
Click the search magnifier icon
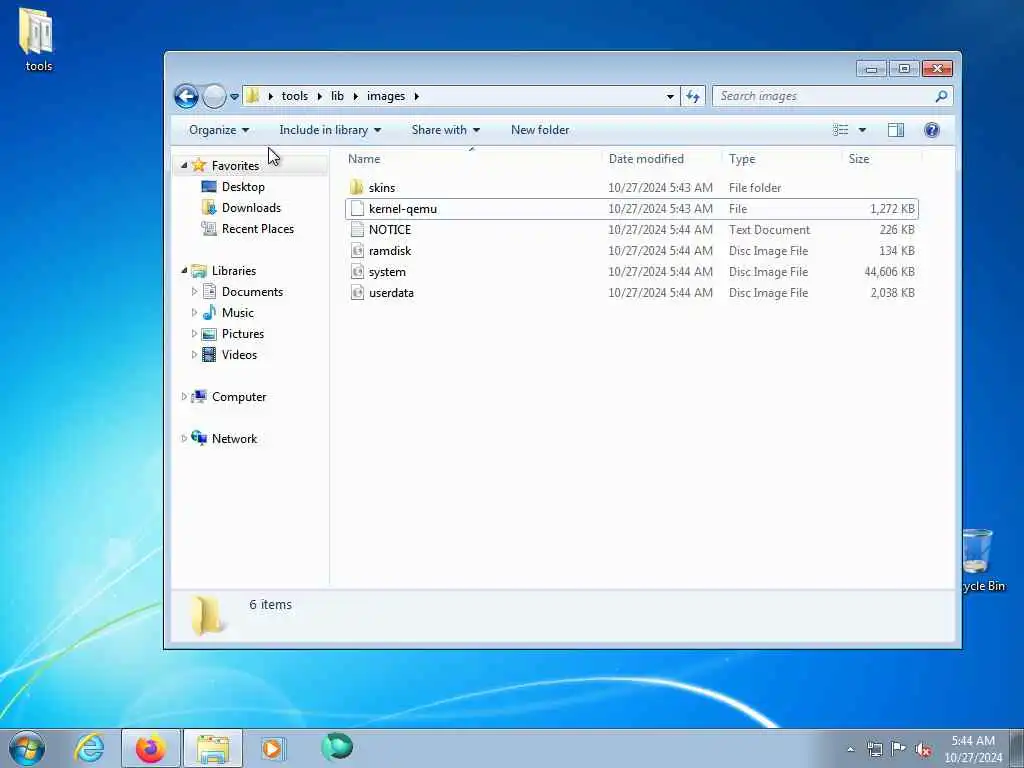[x=941, y=96]
